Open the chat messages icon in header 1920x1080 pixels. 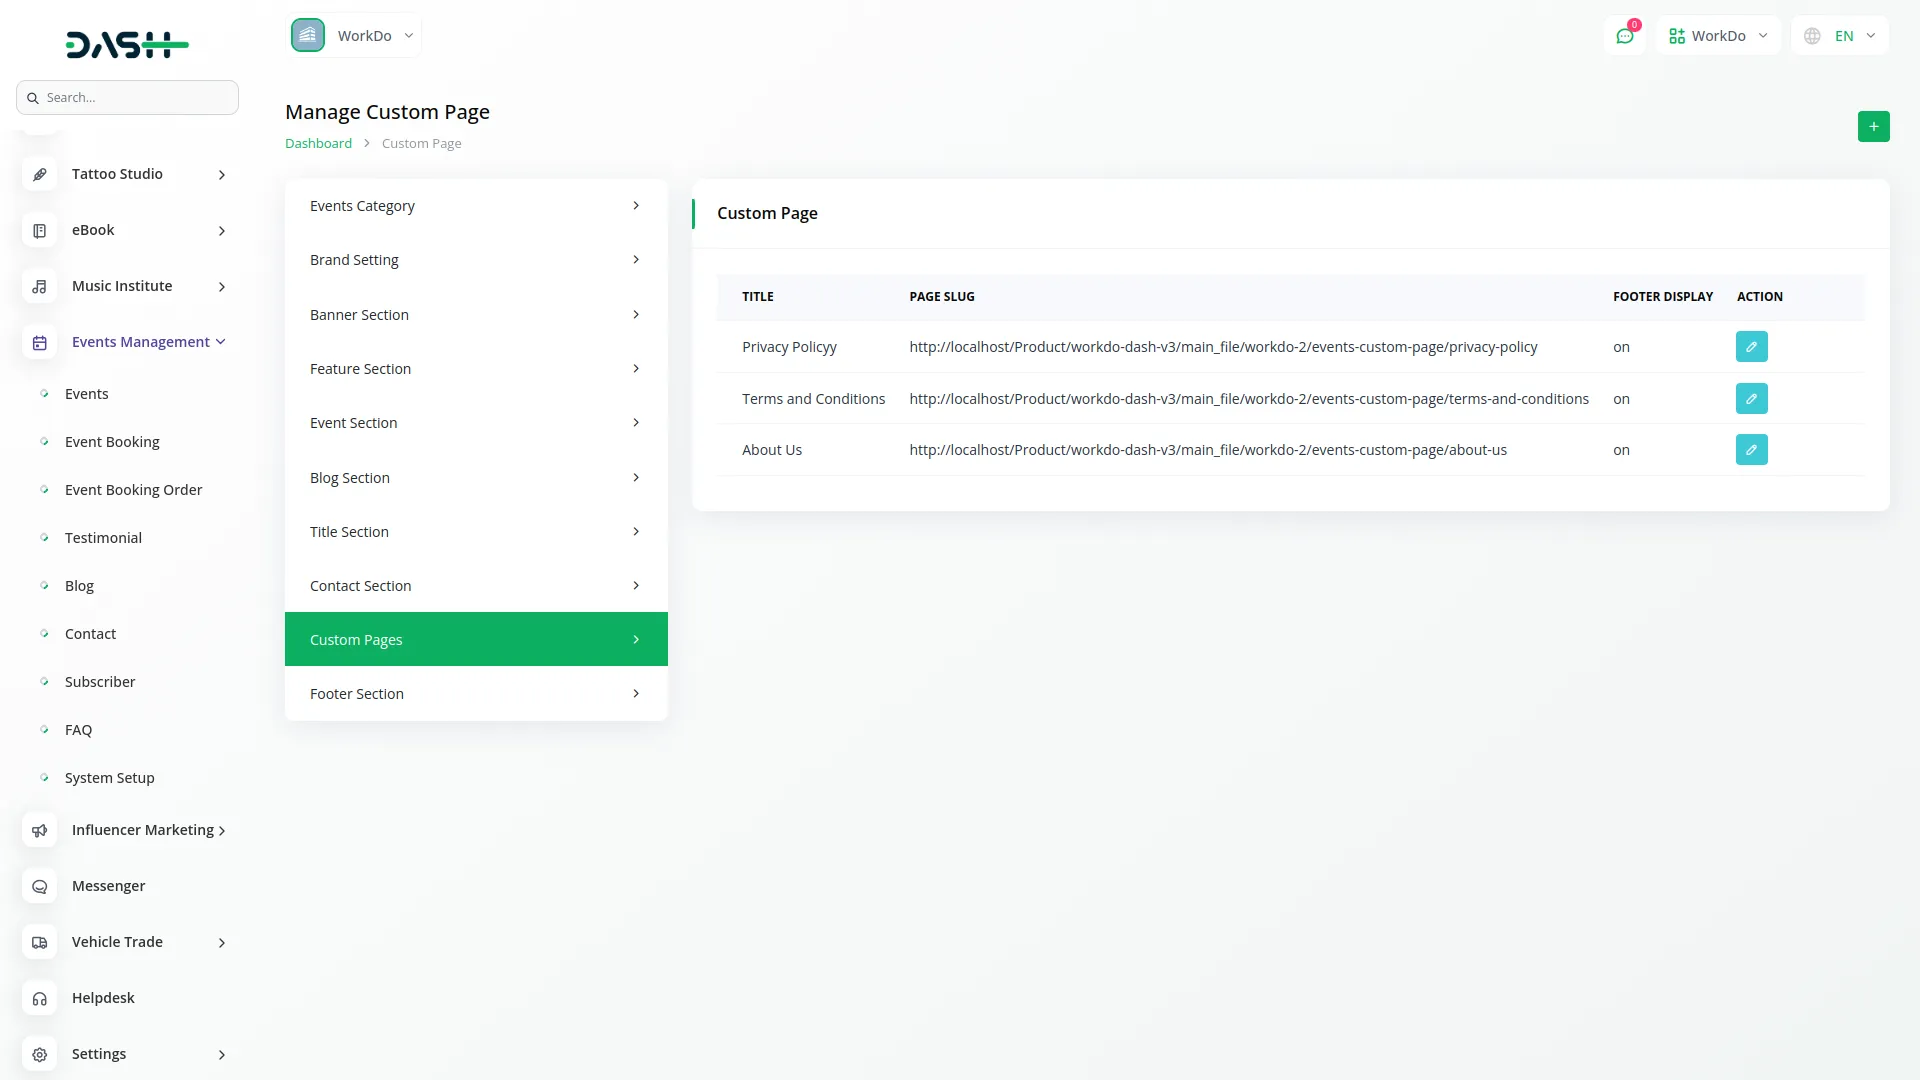tap(1625, 36)
